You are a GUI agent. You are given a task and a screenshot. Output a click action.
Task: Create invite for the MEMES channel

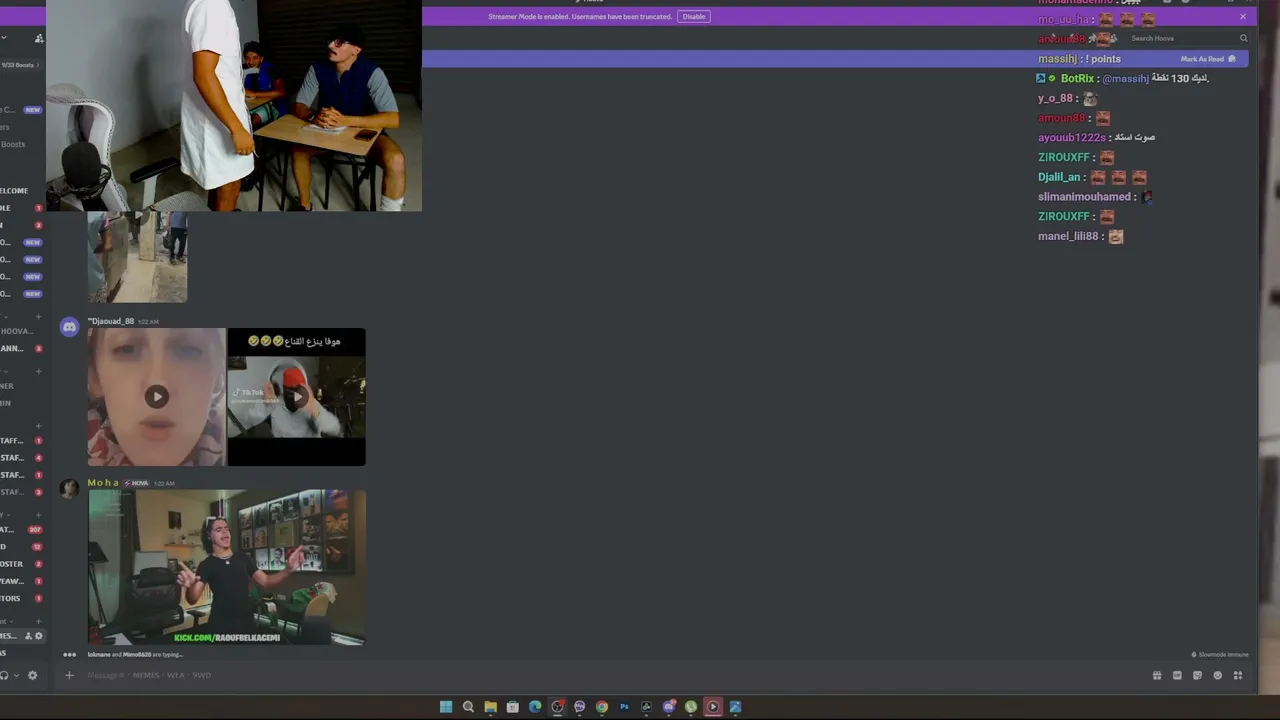click(x=28, y=636)
